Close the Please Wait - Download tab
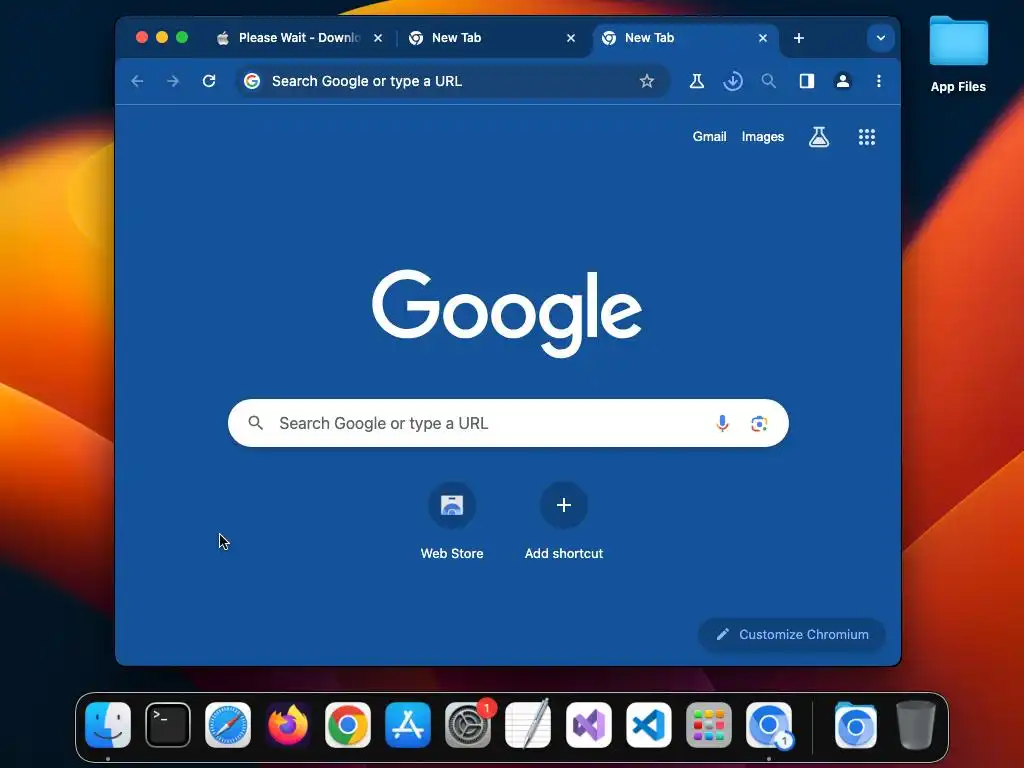The image size is (1024, 768). (x=377, y=38)
